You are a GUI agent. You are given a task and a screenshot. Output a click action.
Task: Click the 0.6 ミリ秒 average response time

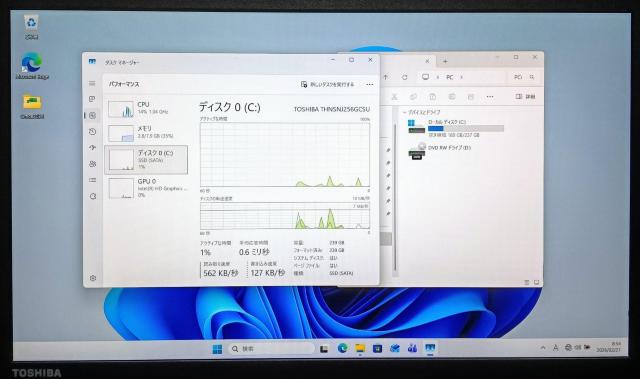pos(254,252)
